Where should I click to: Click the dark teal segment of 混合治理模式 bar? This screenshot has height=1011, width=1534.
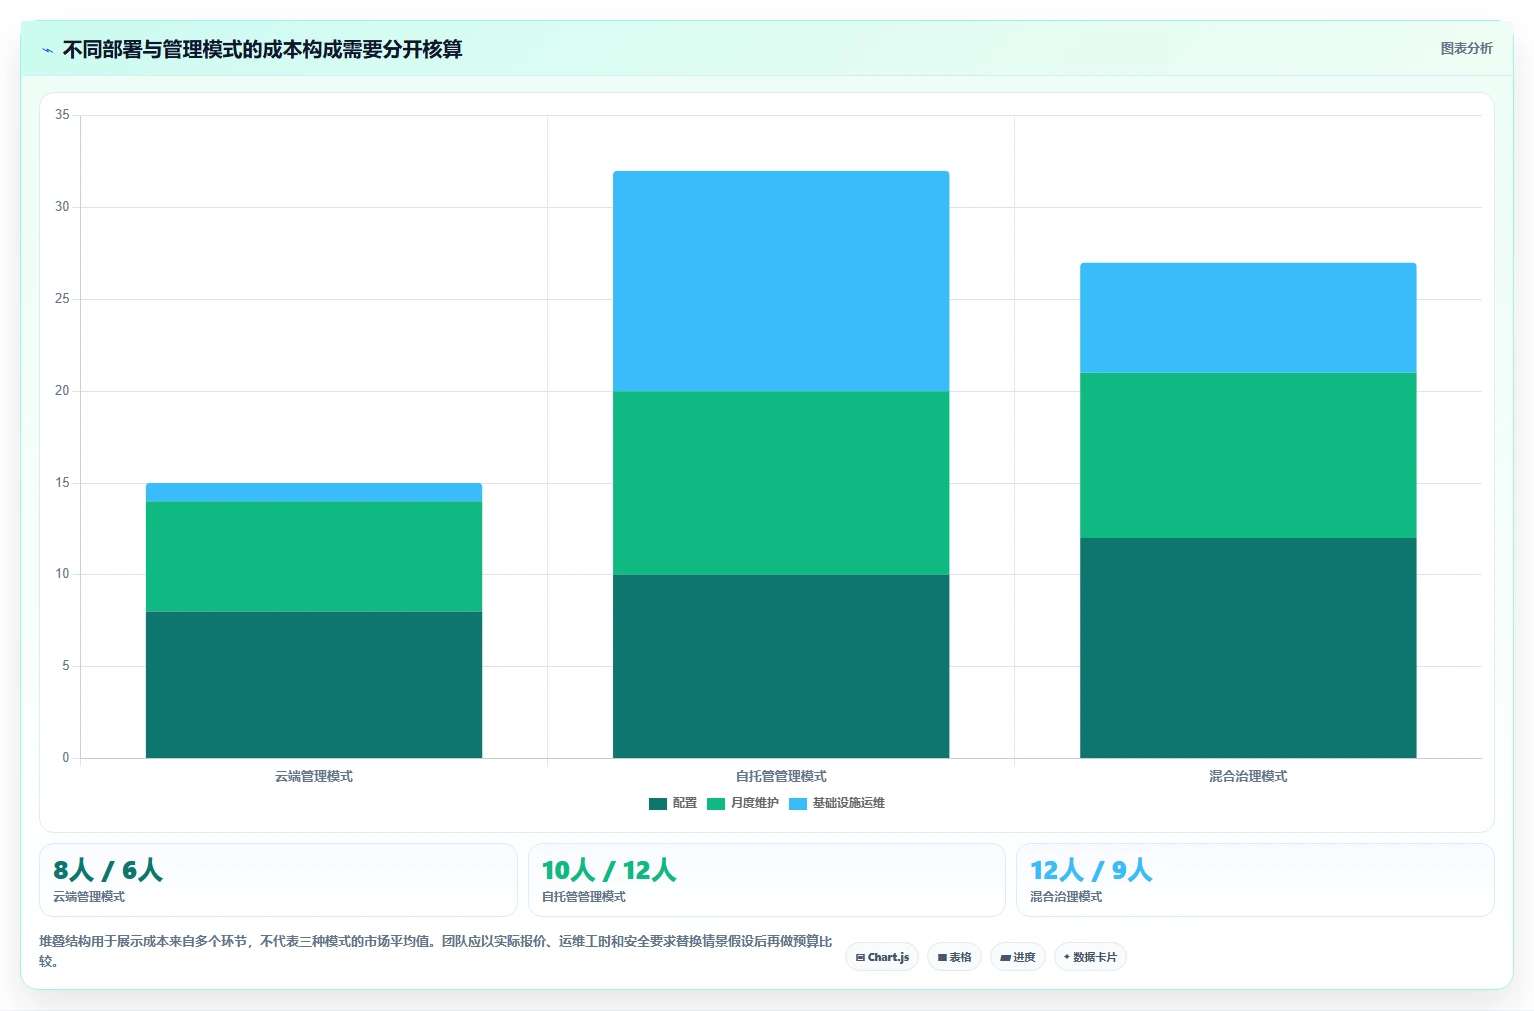pyautogui.click(x=1248, y=648)
